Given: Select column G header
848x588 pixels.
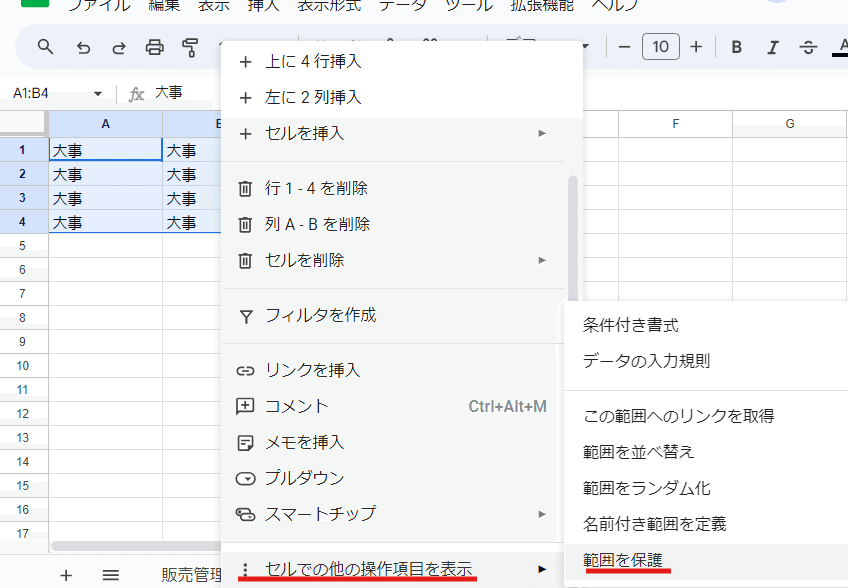Looking at the screenshot, I should 790,124.
